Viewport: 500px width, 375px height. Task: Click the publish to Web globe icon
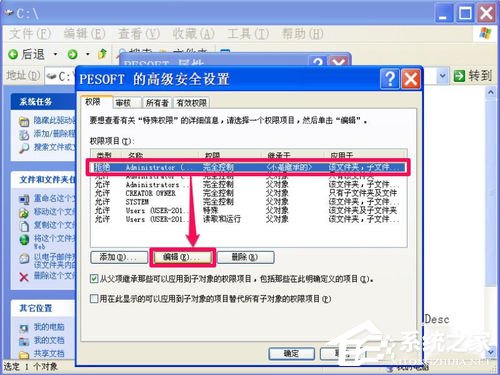[24, 240]
